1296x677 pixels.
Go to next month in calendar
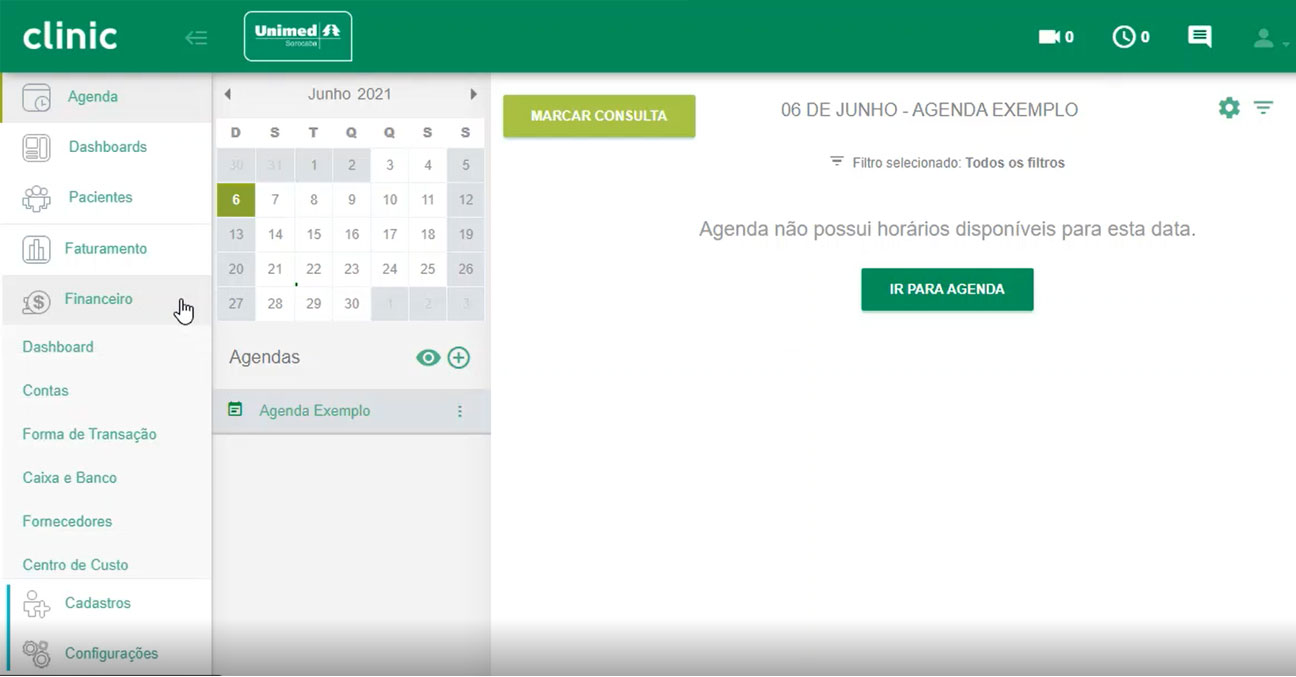click(473, 94)
